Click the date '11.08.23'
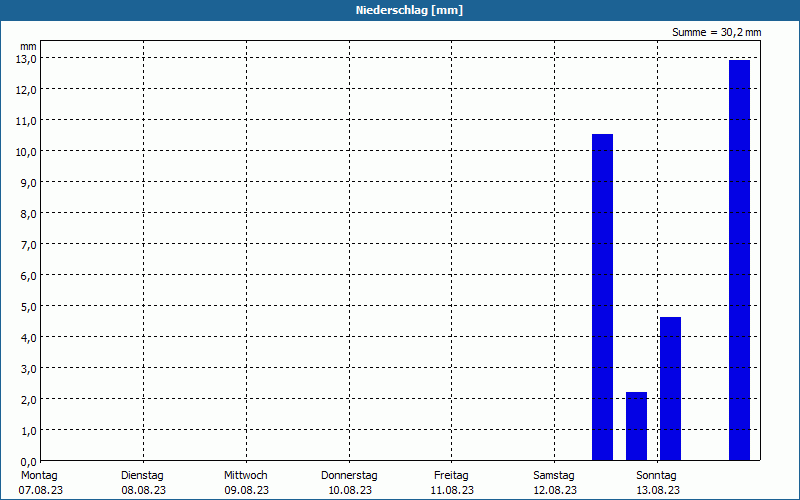This screenshot has width=800, height=500. 452,490
